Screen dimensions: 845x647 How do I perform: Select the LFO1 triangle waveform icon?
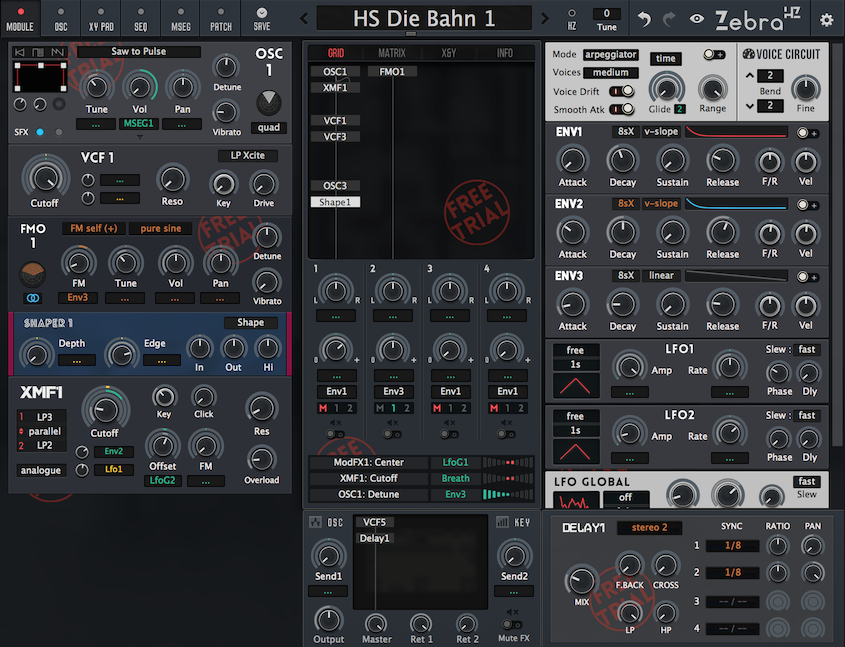pos(576,385)
